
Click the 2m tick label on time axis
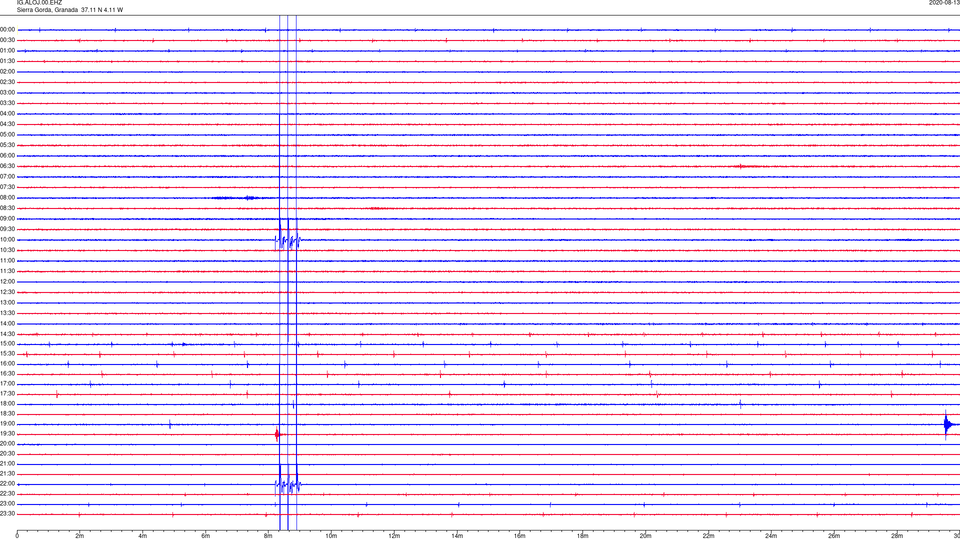pos(80,536)
